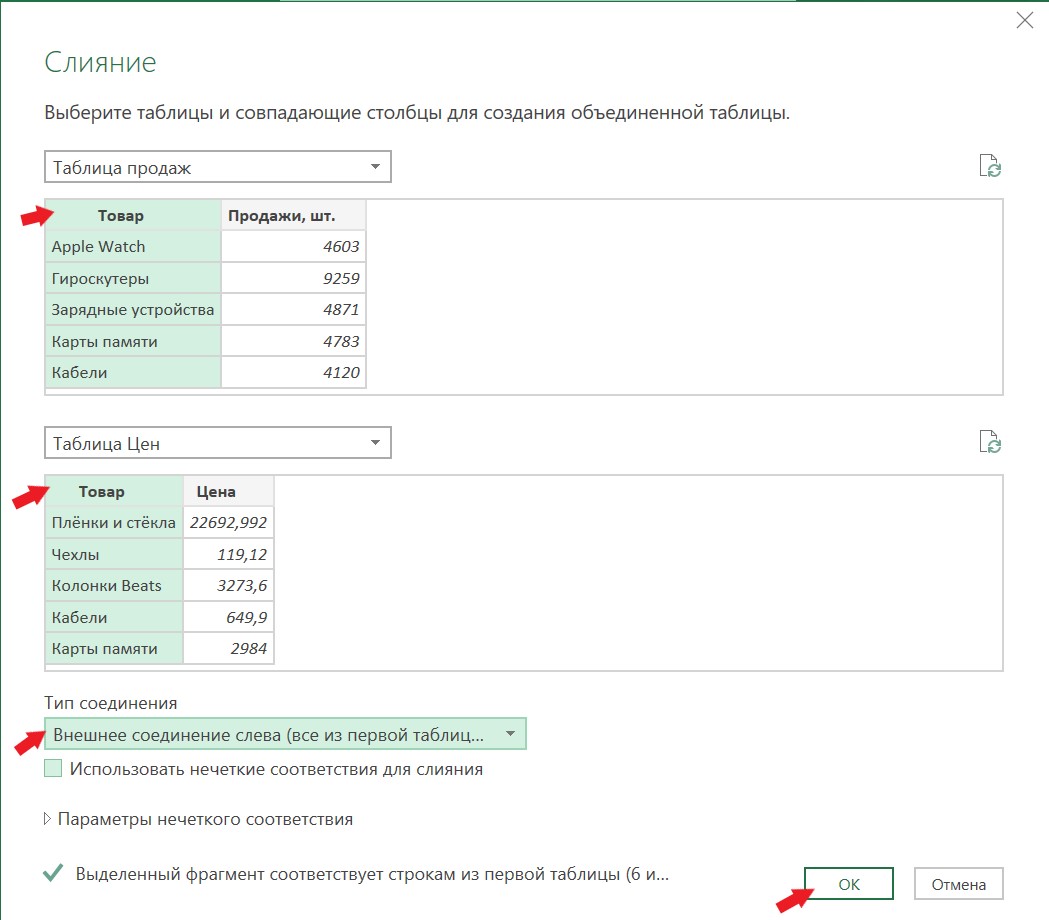1049x920 pixels.
Task: Close the Слияние dialog
Action: [1024, 20]
